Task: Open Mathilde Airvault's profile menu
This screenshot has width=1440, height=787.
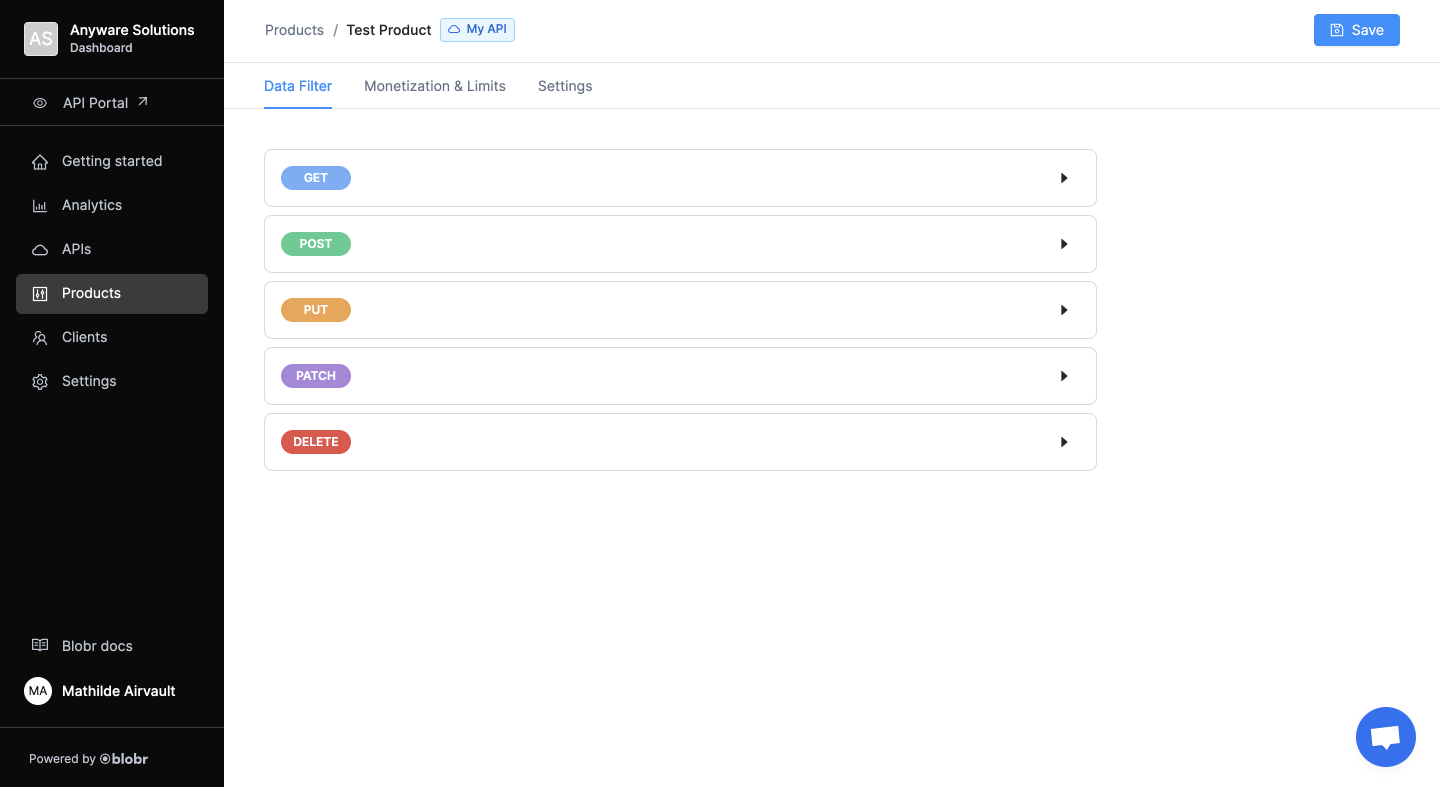Action: pos(118,691)
